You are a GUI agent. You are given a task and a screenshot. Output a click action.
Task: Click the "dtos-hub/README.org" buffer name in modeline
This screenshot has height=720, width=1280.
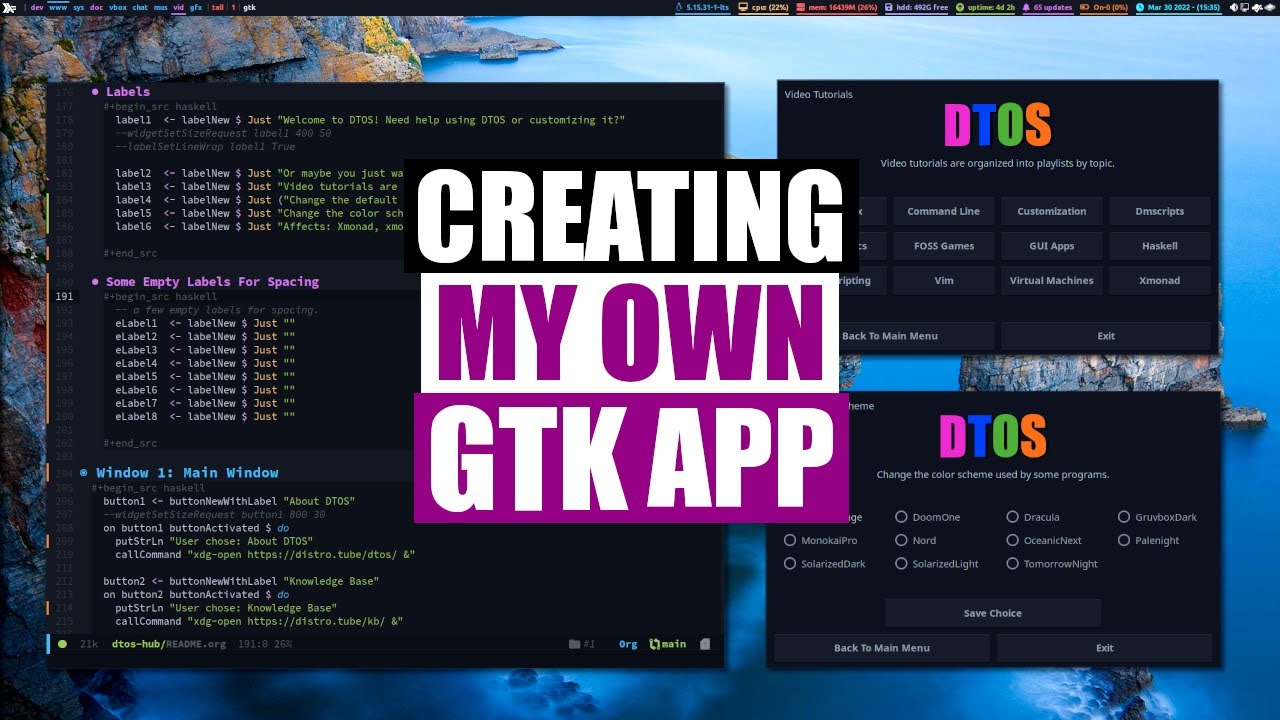pyautogui.click(x=169, y=644)
